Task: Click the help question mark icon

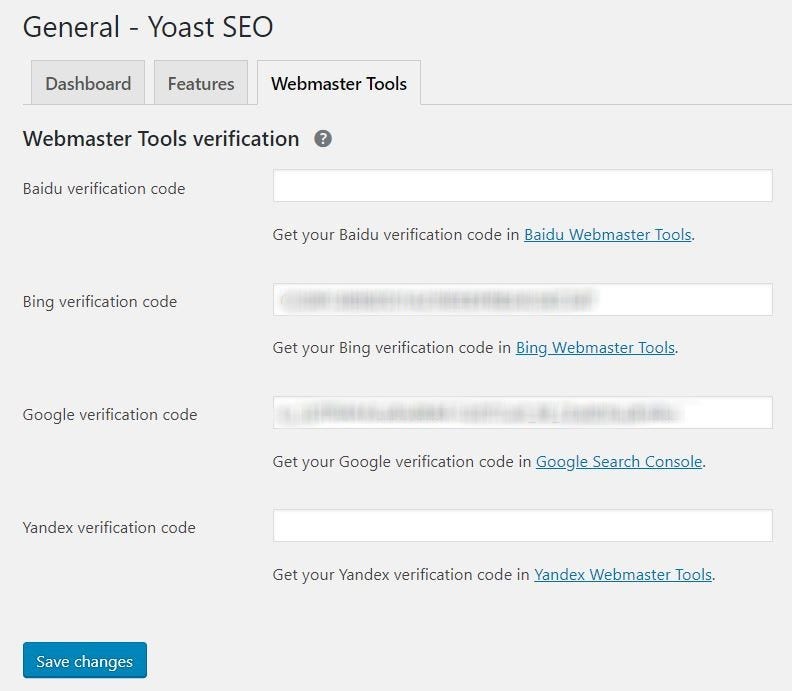Action: 323,139
